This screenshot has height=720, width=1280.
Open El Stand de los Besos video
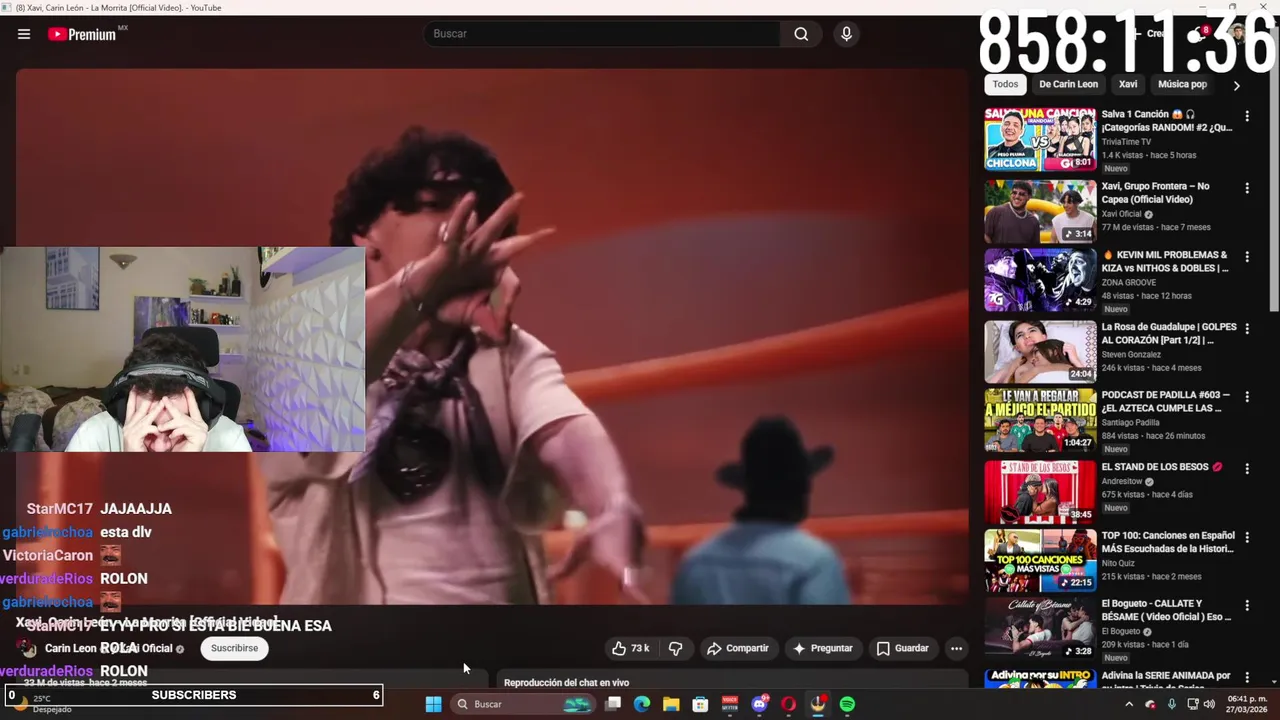pyautogui.click(x=1040, y=492)
